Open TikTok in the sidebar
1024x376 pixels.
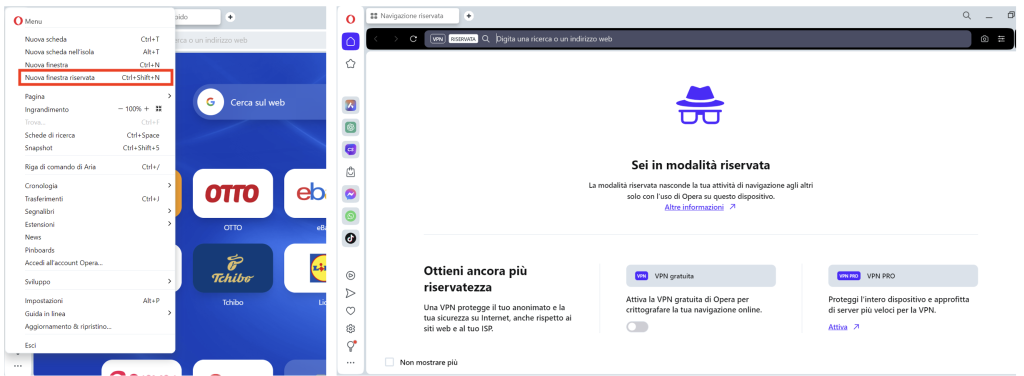tap(351, 238)
